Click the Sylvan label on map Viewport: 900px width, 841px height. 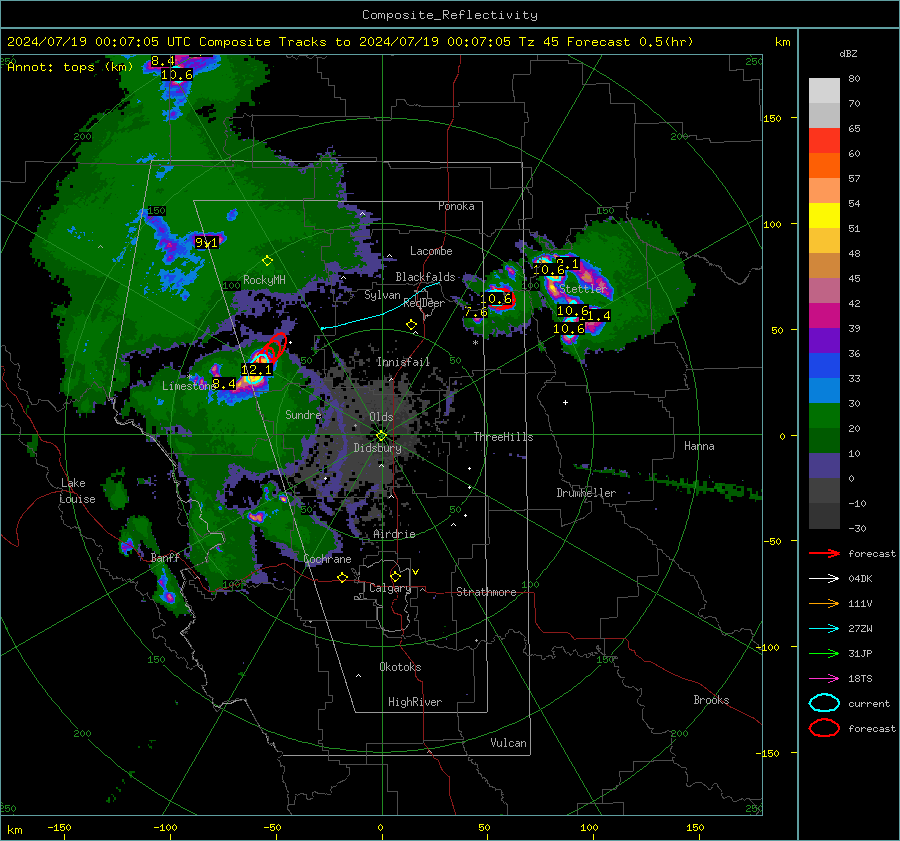[x=382, y=295]
